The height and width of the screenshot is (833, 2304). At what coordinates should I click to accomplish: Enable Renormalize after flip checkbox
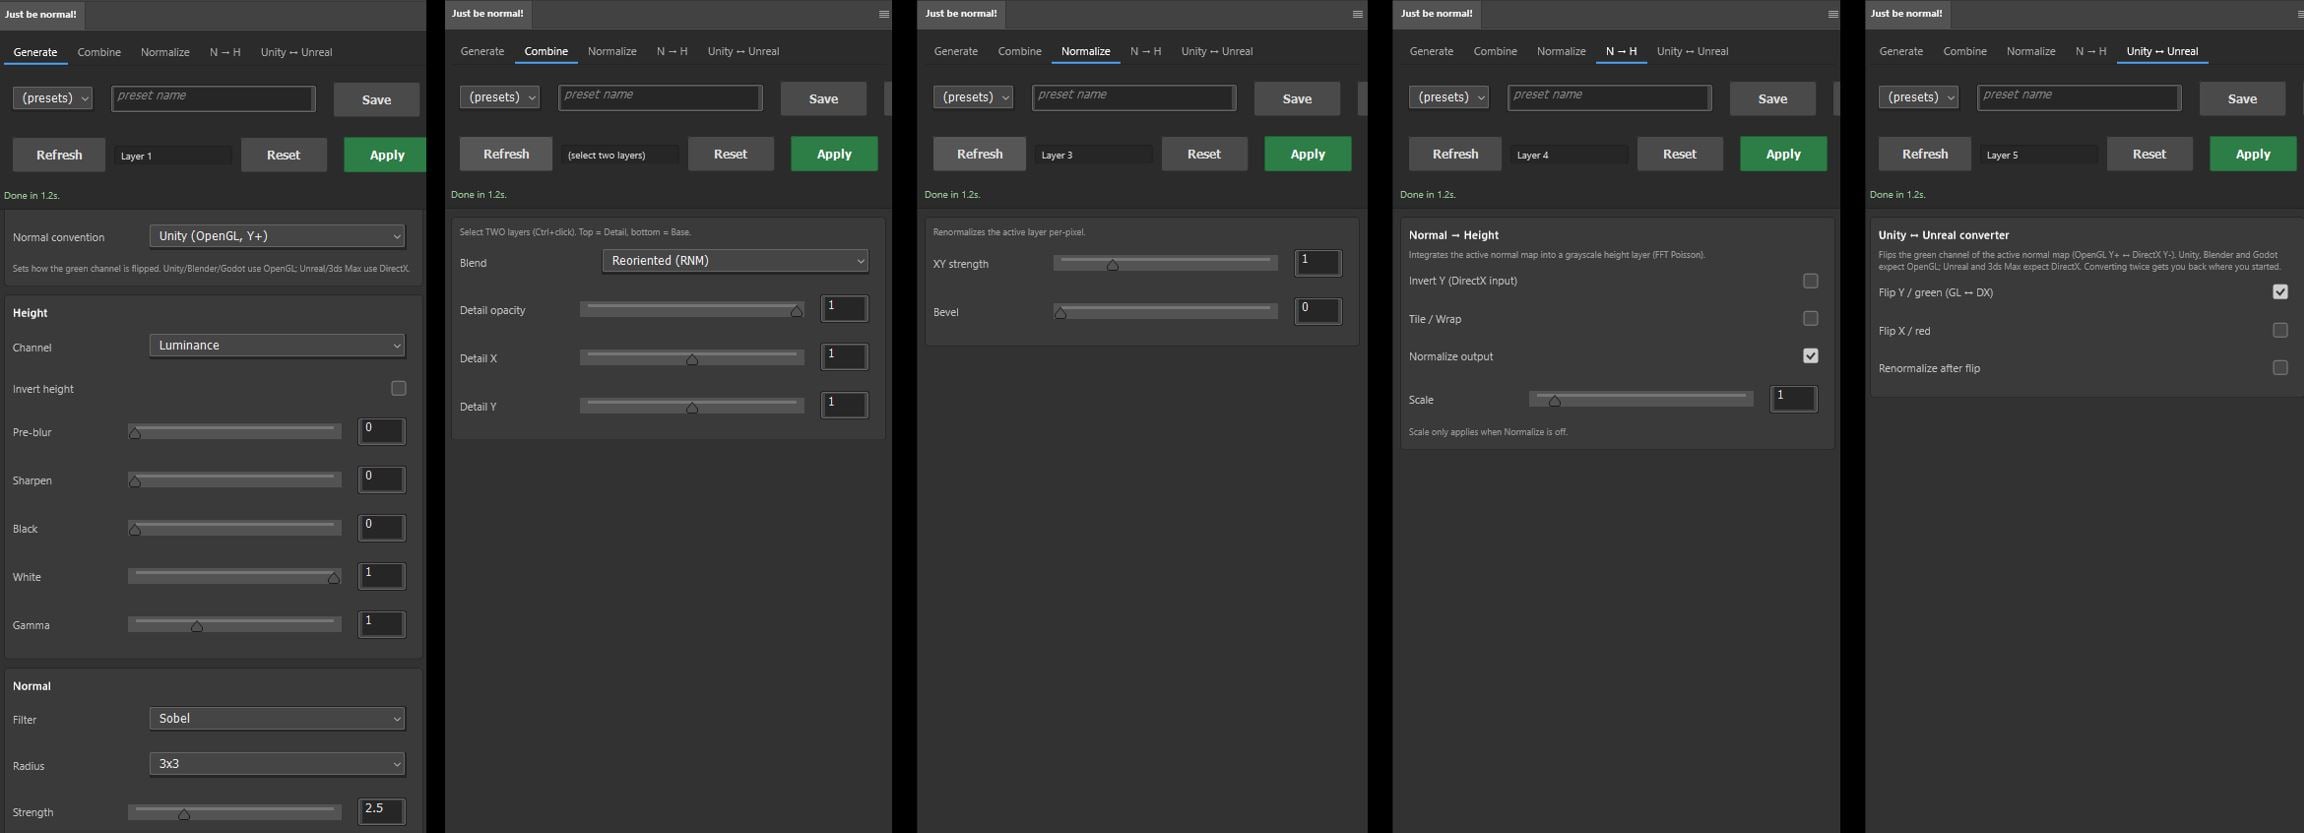pyautogui.click(x=2280, y=368)
